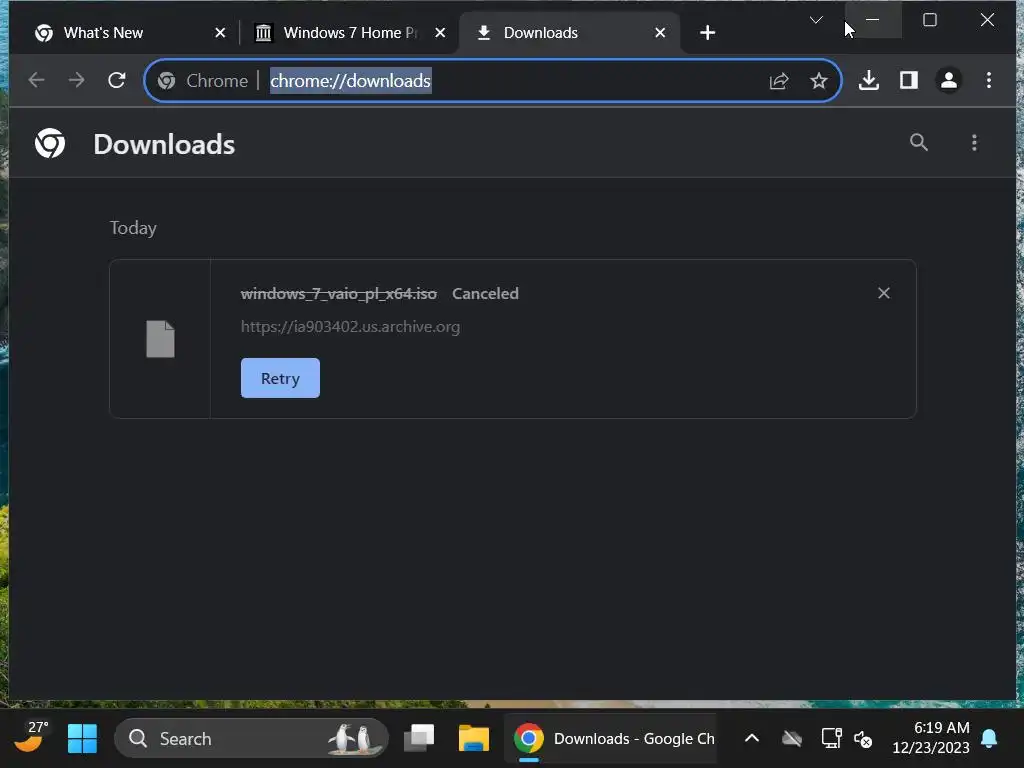
Task: Click the windows_7_vaio_pl_x64.iso file name
Action: pos(338,294)
